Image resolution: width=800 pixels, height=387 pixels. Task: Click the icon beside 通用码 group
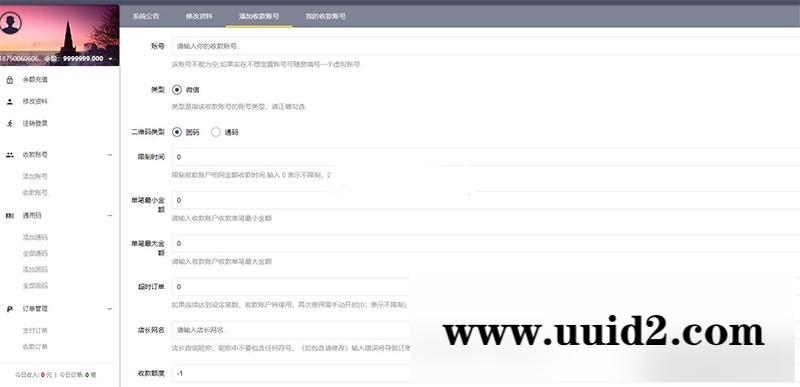pos(10,216)
